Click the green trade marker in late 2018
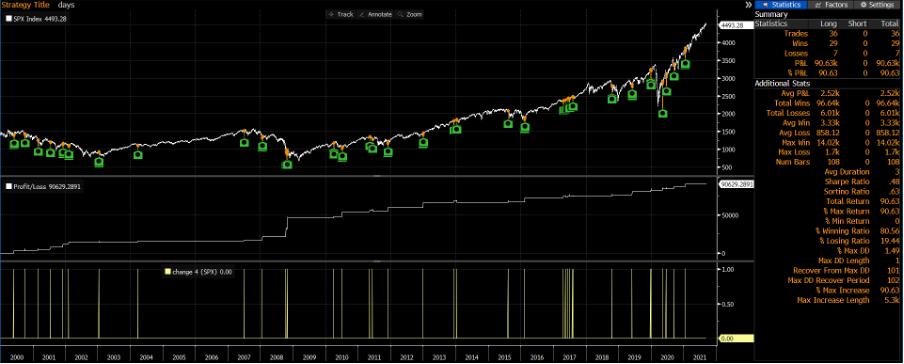Image resolution: width=904 pixels, height=364 pixels. [x=612, y=99]
